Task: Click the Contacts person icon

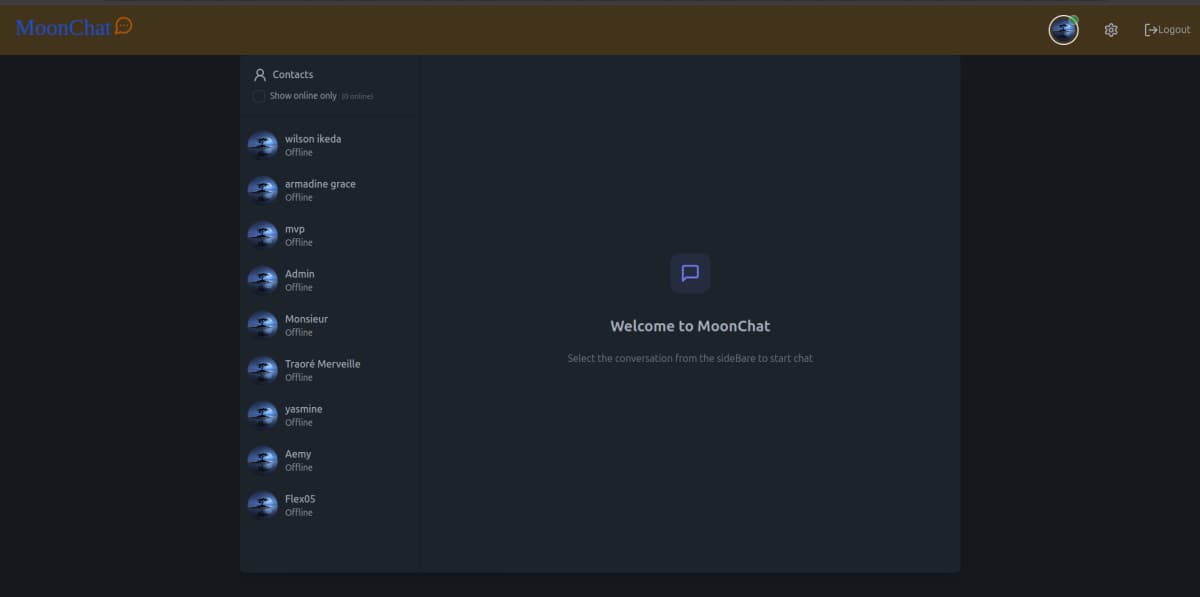Action: tap(260, 75)
